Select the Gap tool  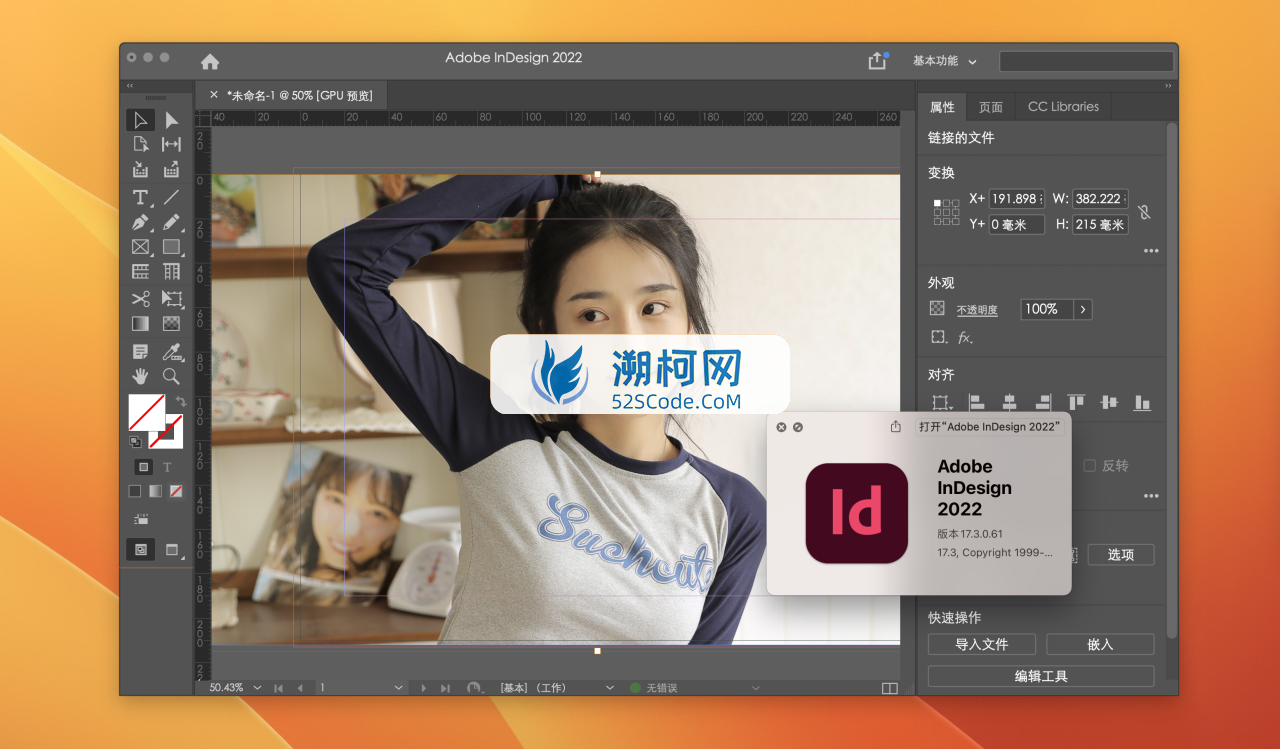171,144
